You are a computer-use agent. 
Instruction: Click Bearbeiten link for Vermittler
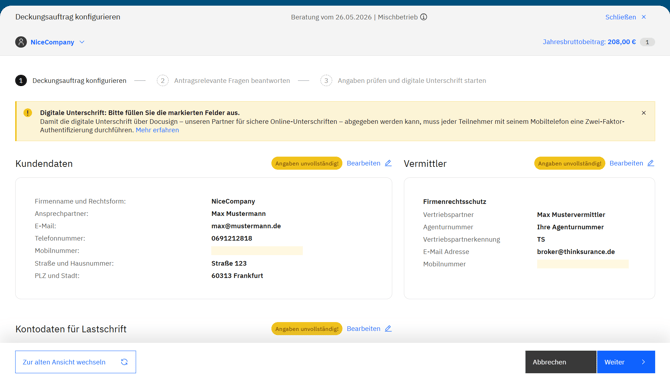626,163
